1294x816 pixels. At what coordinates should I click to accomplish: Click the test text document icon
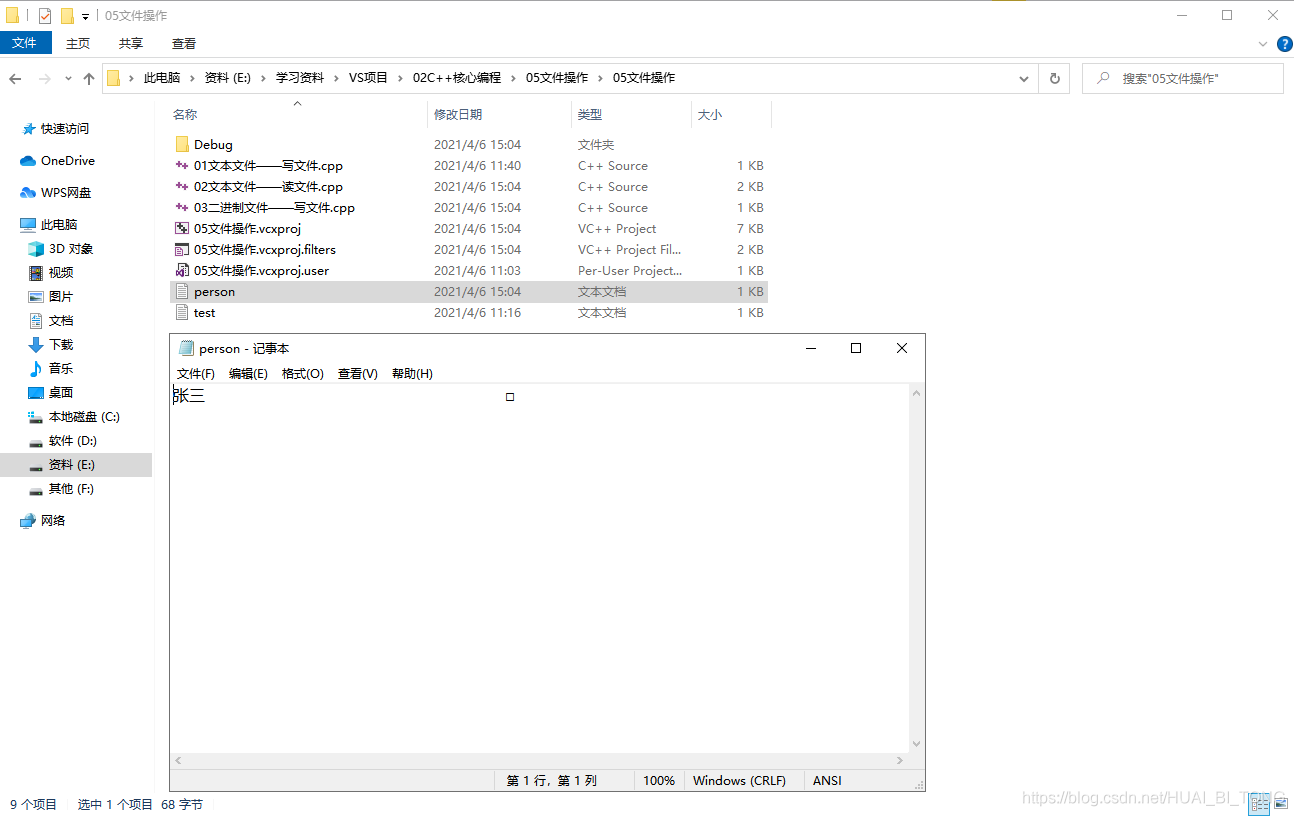click(181, 313)
